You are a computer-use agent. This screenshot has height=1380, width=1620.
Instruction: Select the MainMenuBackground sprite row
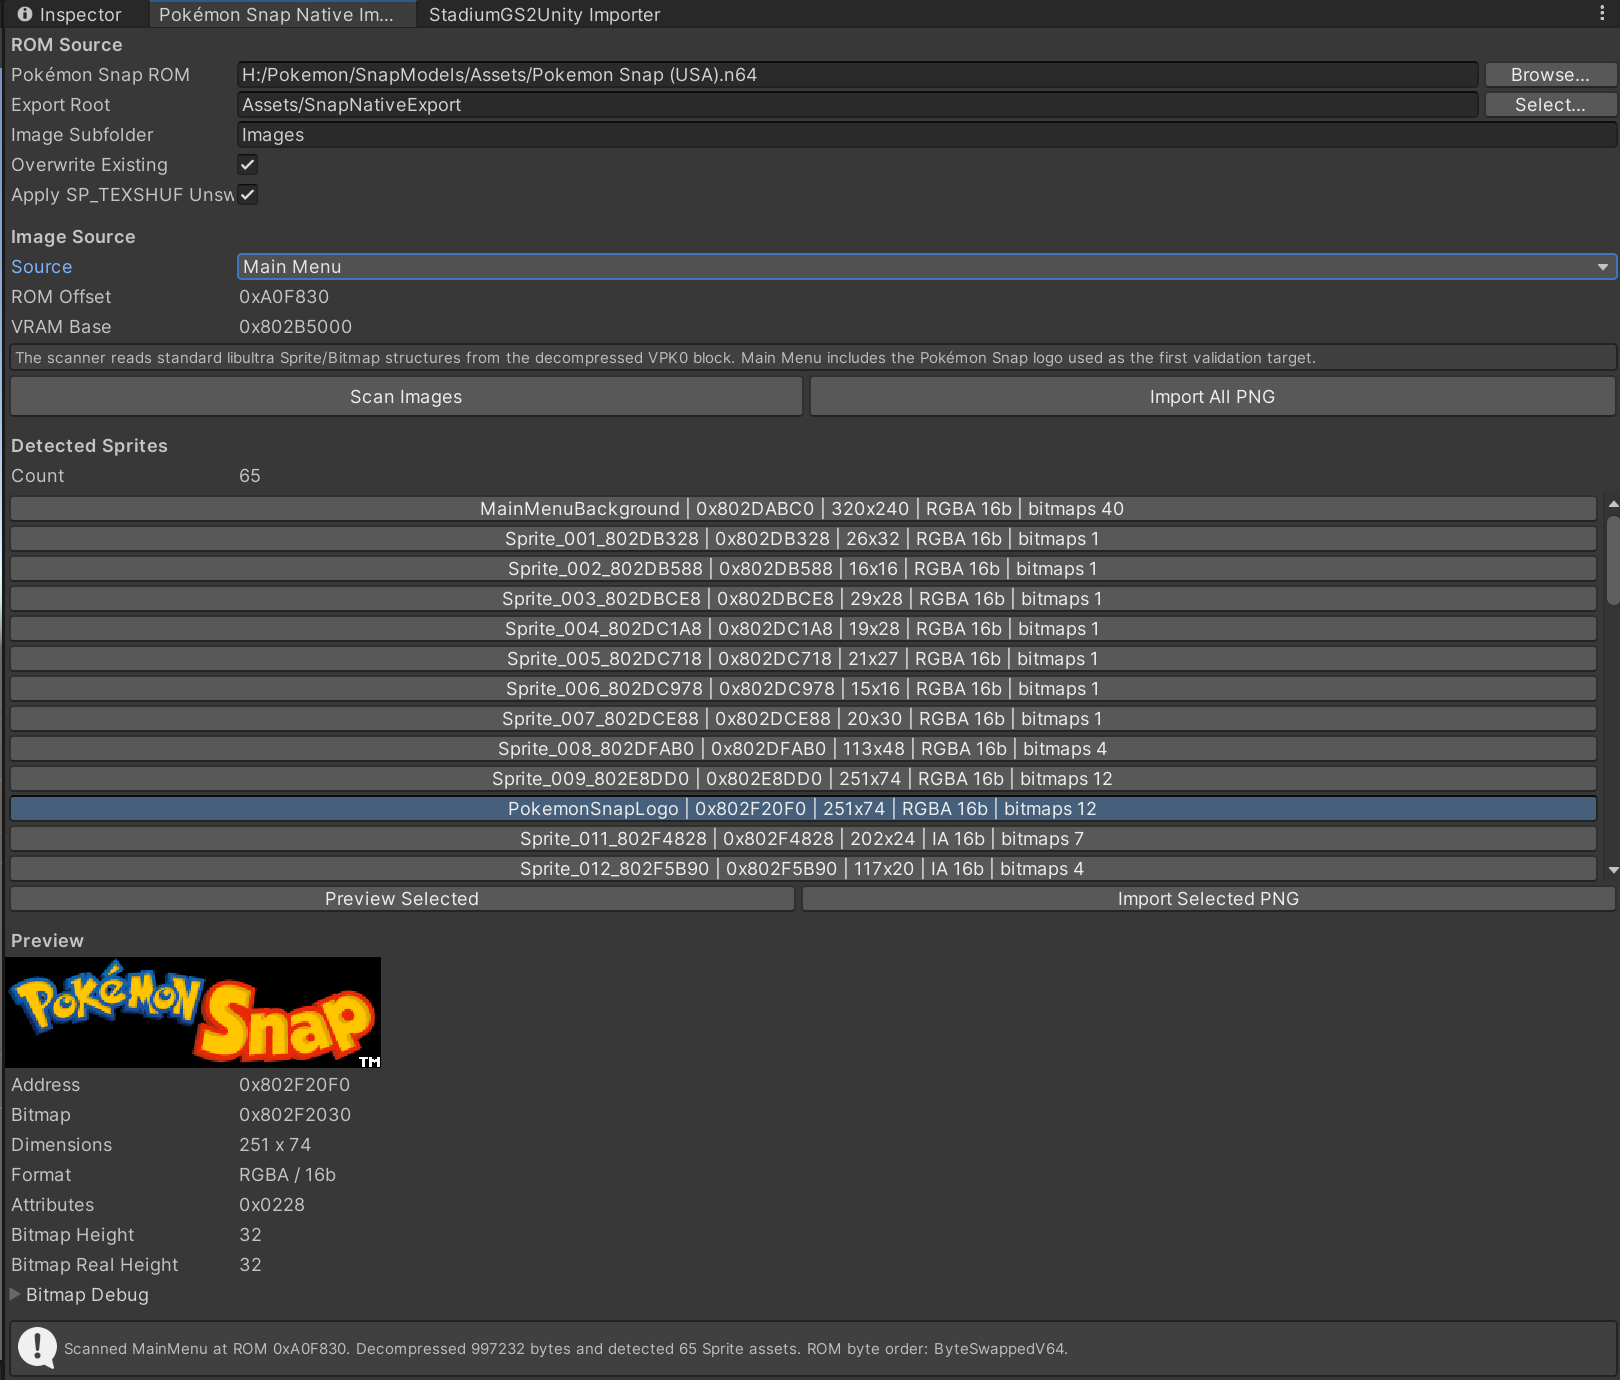tap(803, 509)
